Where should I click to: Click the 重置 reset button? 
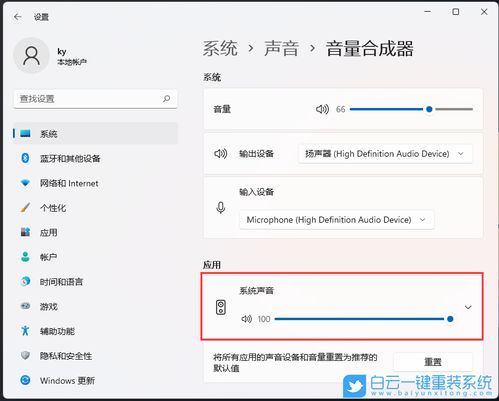[x=433, y=362]
